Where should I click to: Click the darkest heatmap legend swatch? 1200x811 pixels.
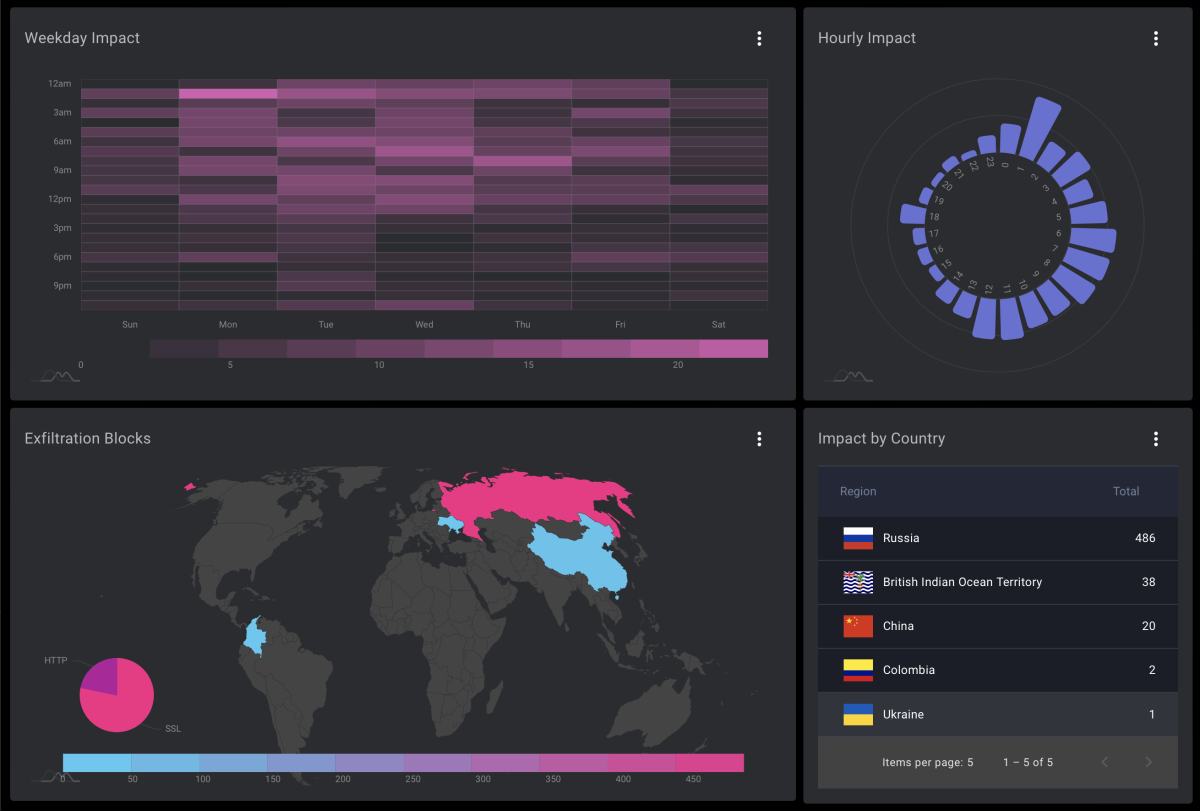(184, 348)
